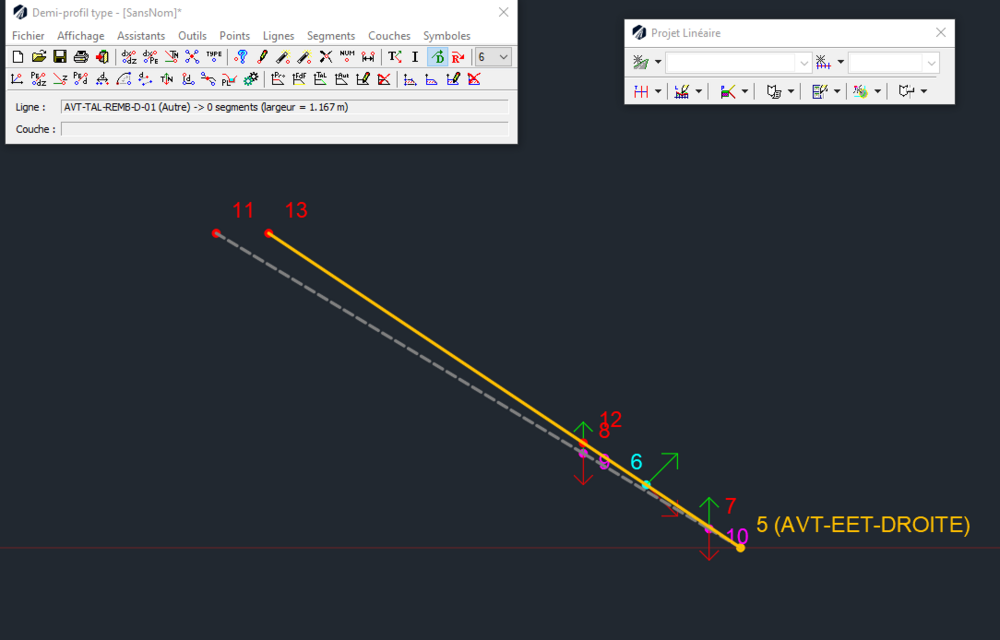Viewport: 1000px width, 640px height.
Task: Click the delete layer blue hatch icon
Action: click(474, 79)
